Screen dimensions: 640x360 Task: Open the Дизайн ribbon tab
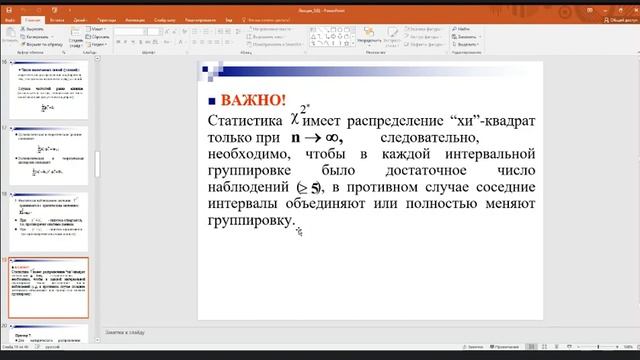pos(80,20)
